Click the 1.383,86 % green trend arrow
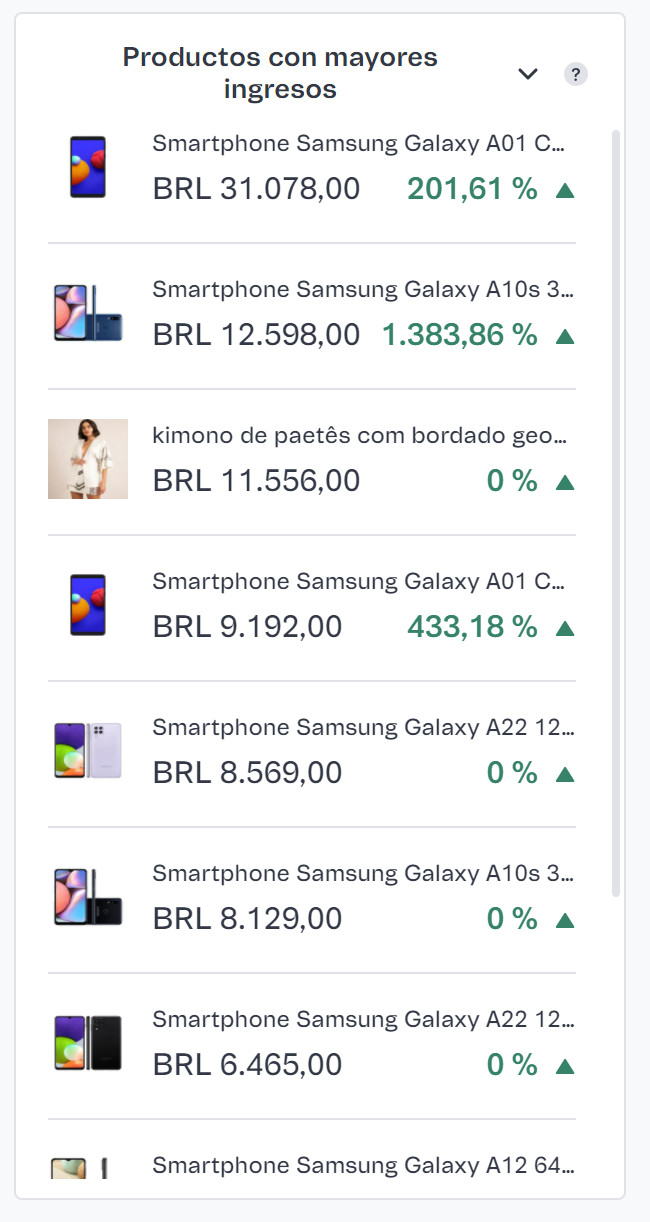 pyautogui.click(x=565, y=336)
